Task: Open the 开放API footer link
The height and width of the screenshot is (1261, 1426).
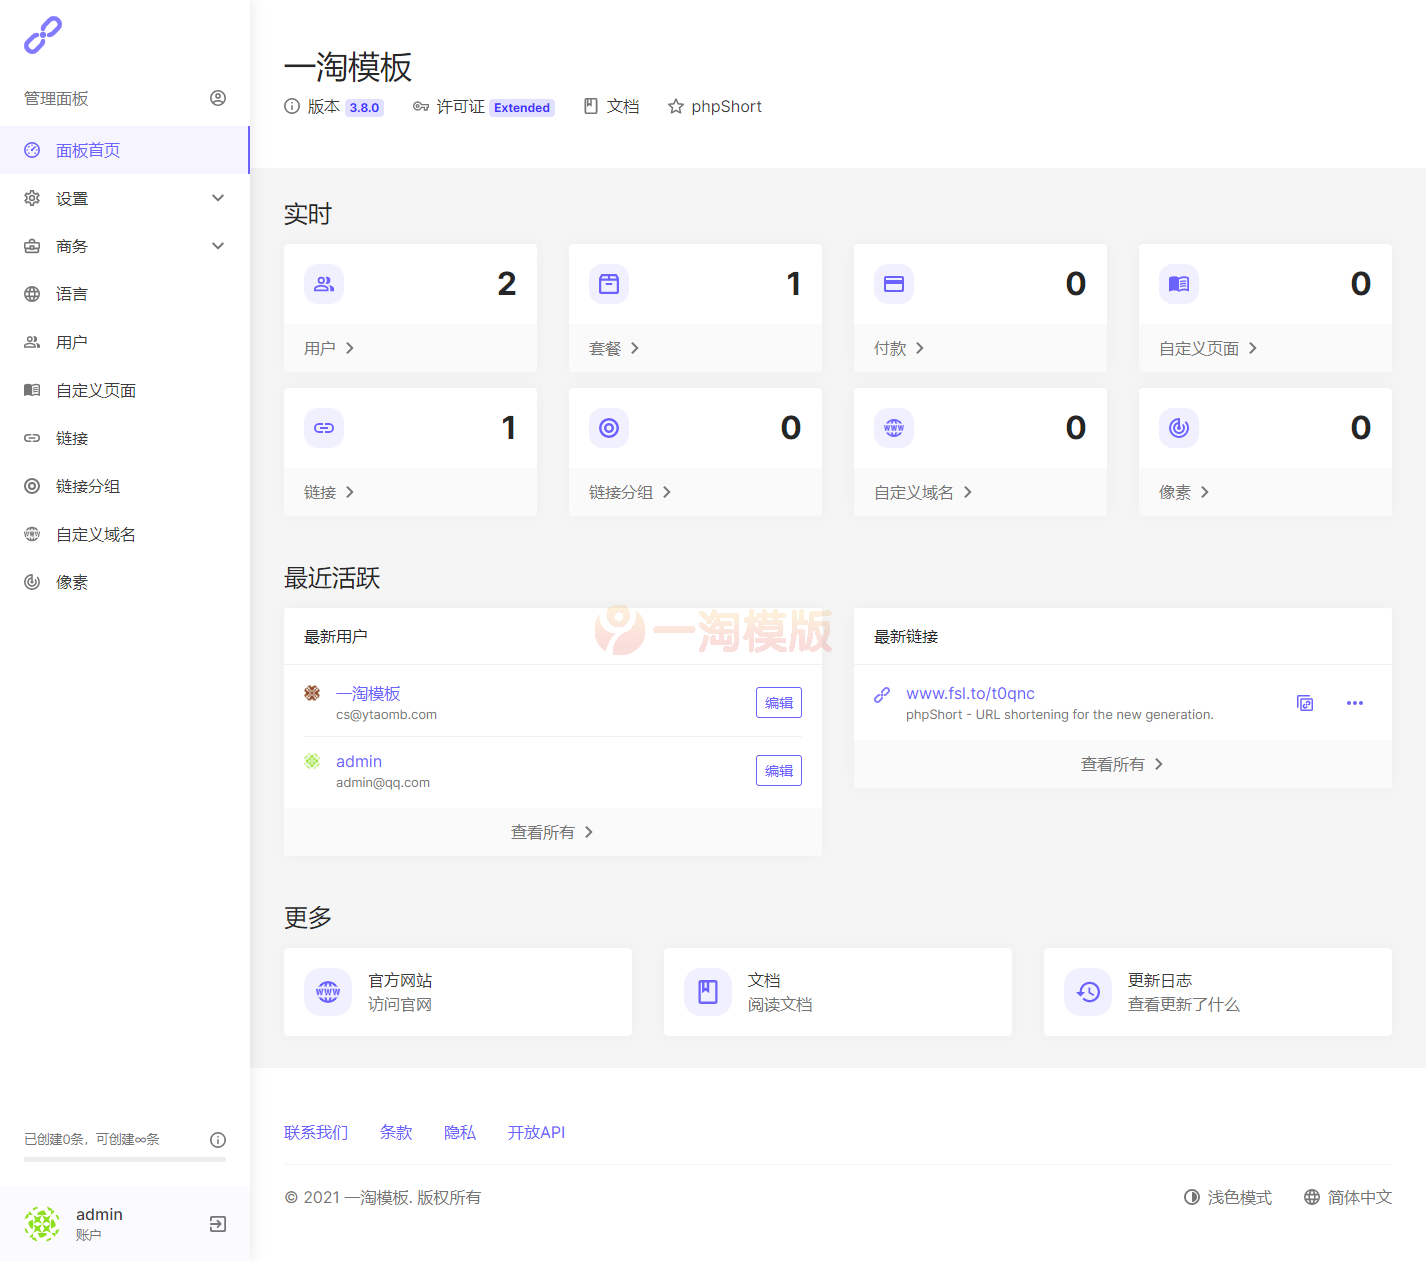Action: click(x=536, y=1132)
